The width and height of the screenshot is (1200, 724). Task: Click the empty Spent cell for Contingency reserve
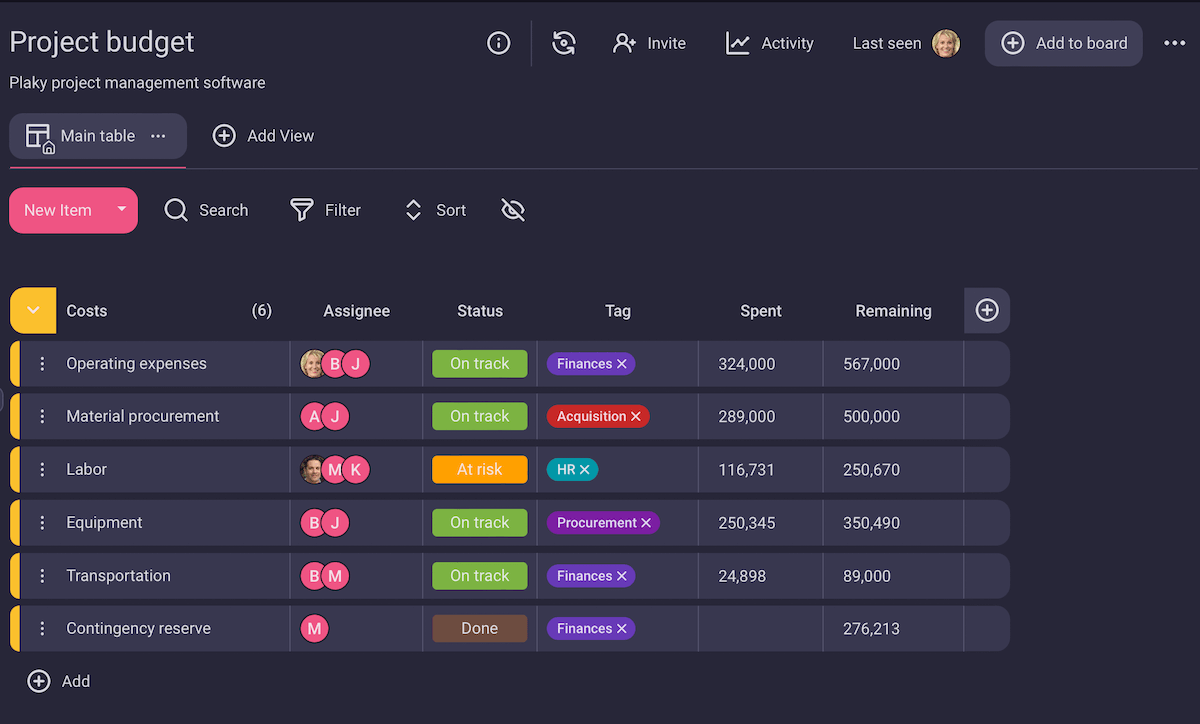[760, 629]
